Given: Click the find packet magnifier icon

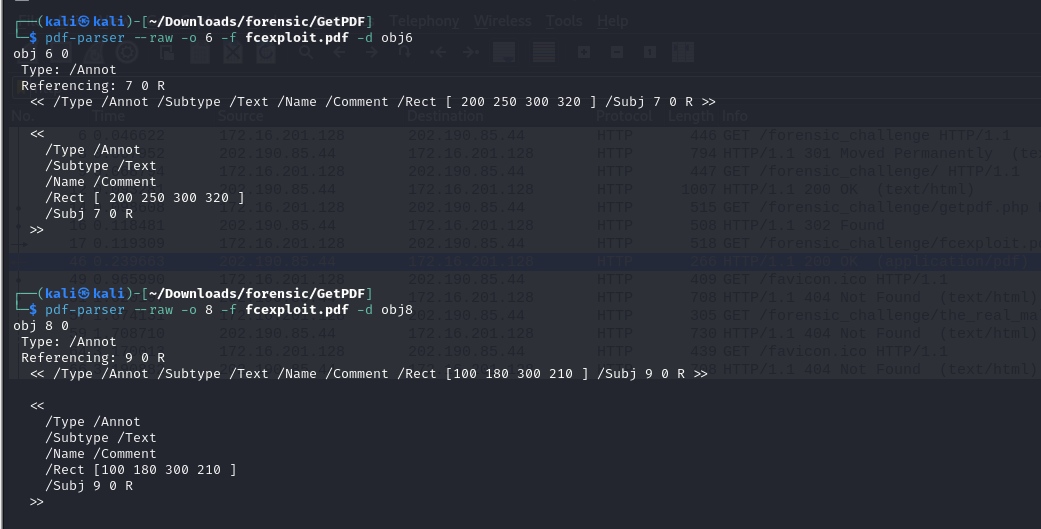Looking at the screenshot, I should tap(307, 52).
